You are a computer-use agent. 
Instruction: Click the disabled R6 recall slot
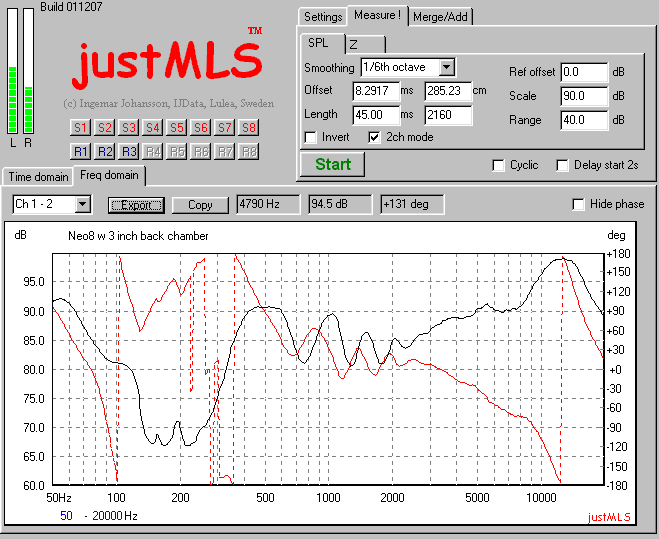point(200,152)
